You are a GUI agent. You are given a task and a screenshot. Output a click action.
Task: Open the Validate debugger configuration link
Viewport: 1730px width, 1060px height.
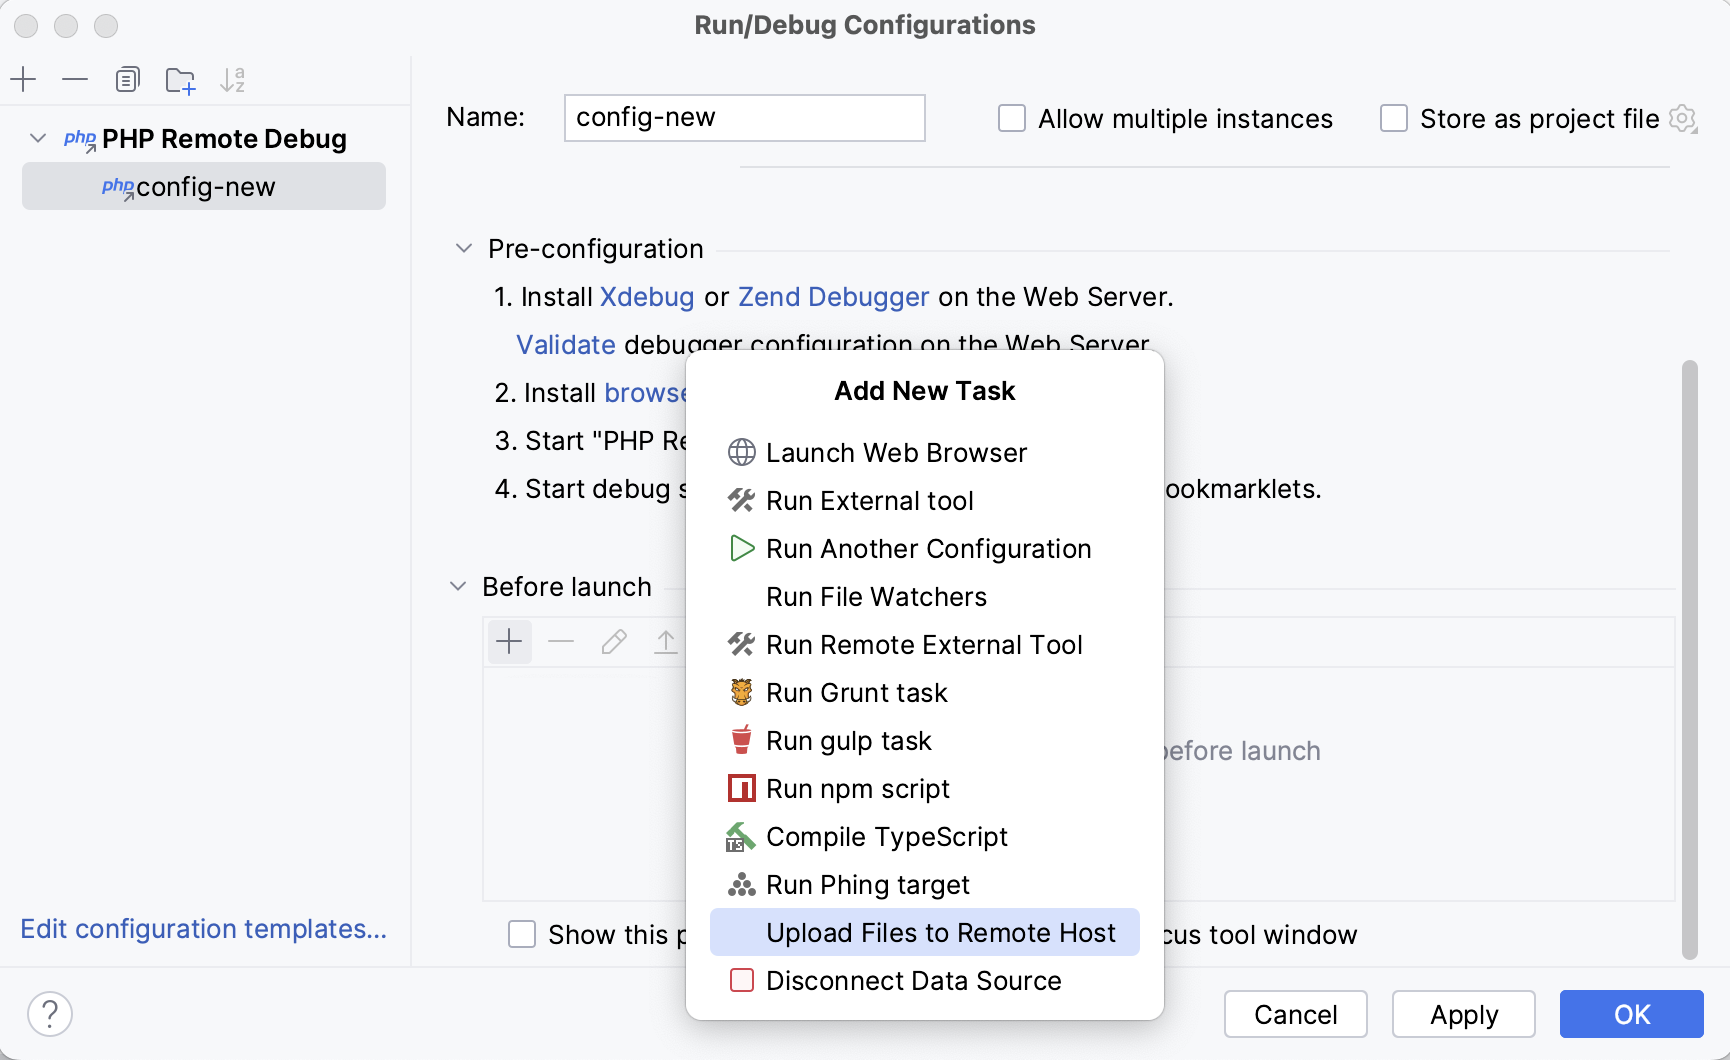point(565,344)
